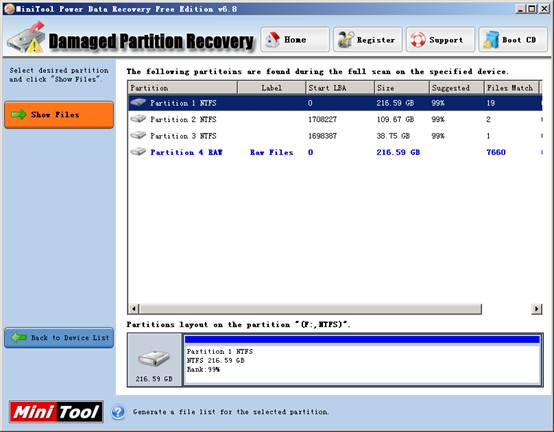
Task: Click the title bar application icon
Action: tap(9, 9)
